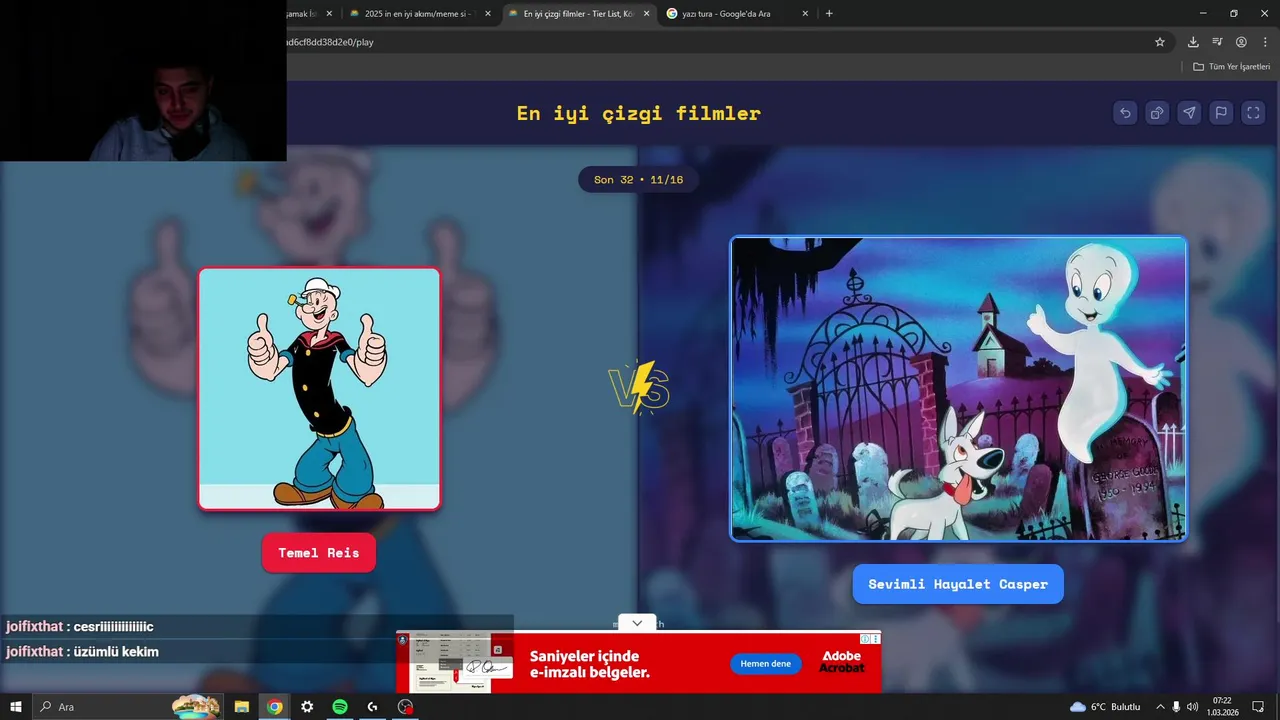Click the 'En iyi çizgi filmler' title
Screen dimensions: 1280x720
[639, 113]
